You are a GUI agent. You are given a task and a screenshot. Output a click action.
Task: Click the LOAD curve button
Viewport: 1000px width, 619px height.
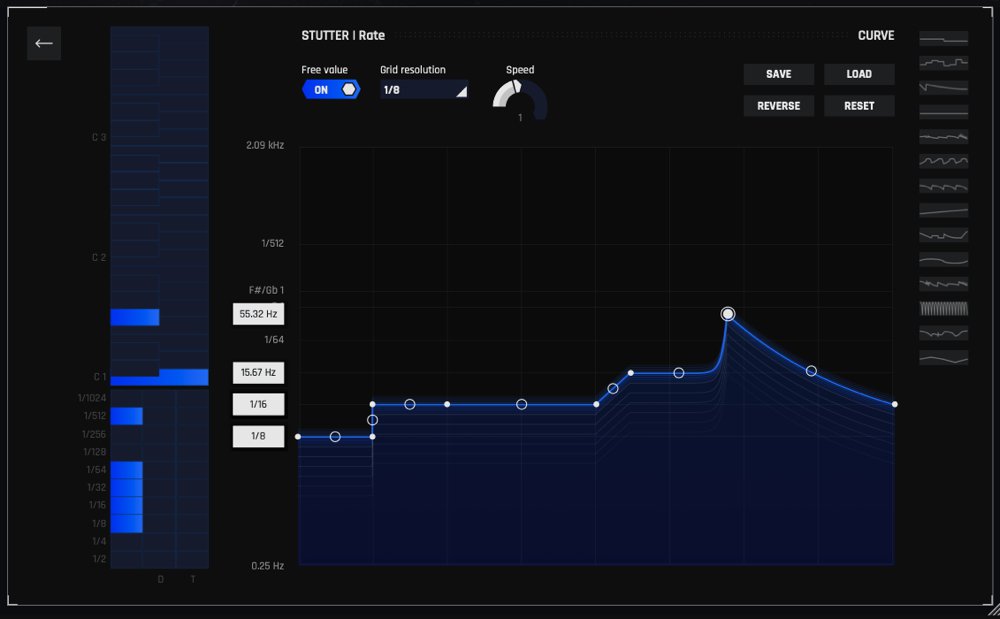859,74
